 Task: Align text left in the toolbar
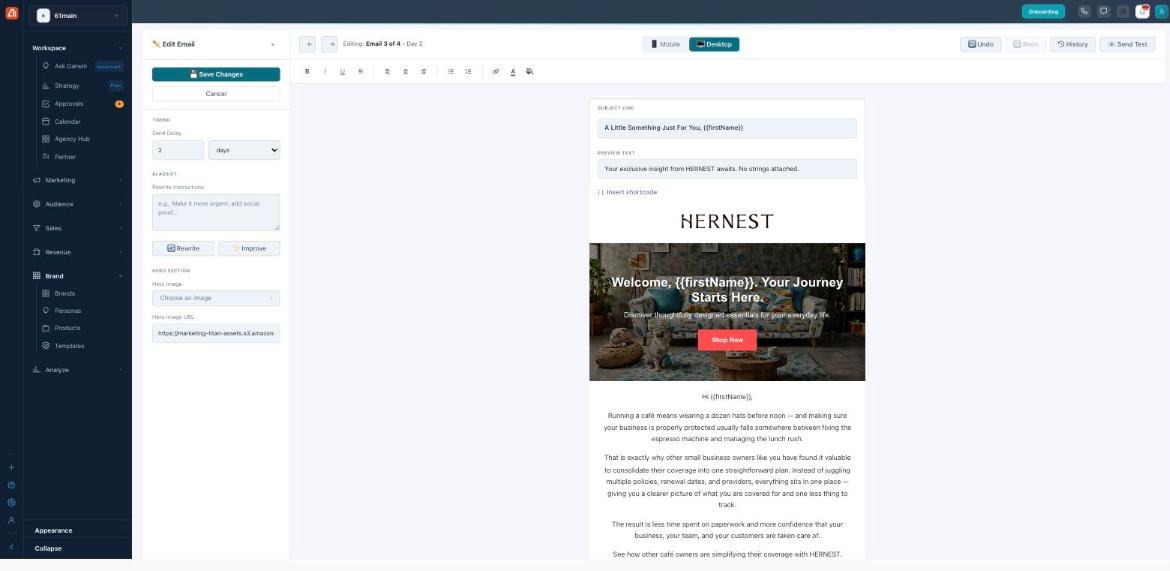point(387,72)
